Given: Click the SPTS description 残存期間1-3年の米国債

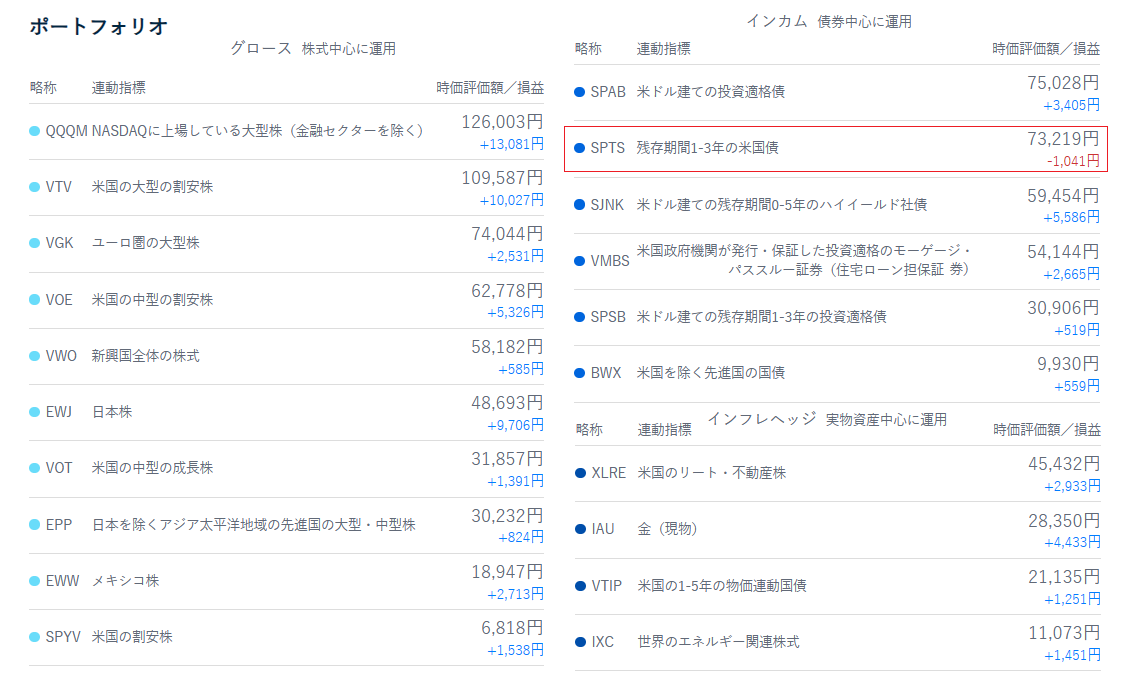Looking at the screenshot, I should 707,148.
